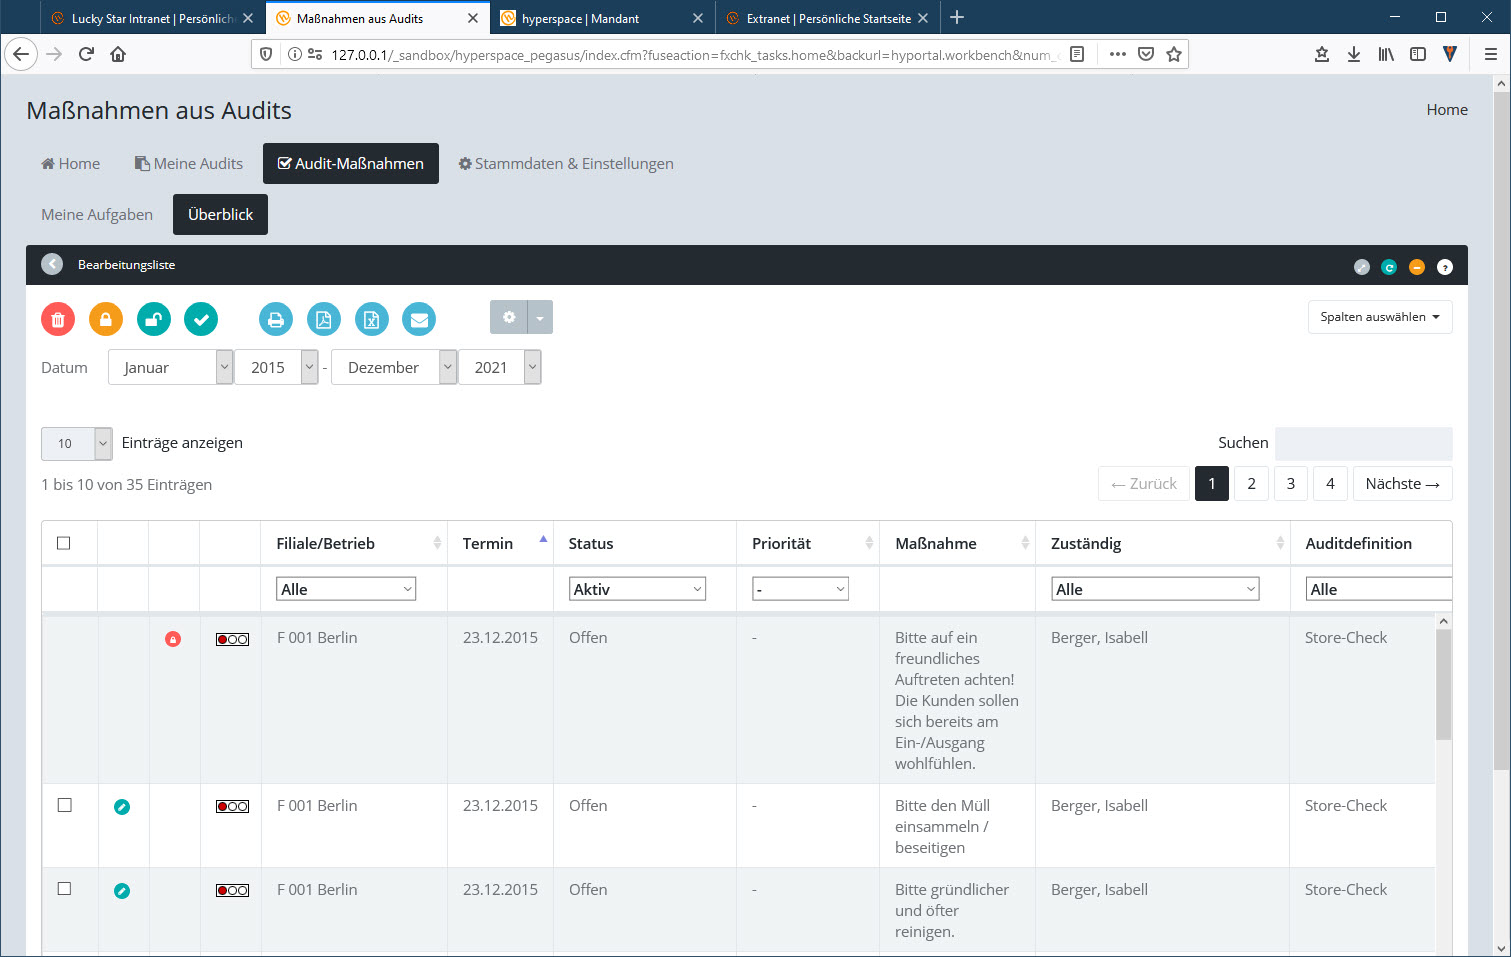Export list using the Excel icon
This screenshot has width=1511, height=957.
tap(371, 319)
